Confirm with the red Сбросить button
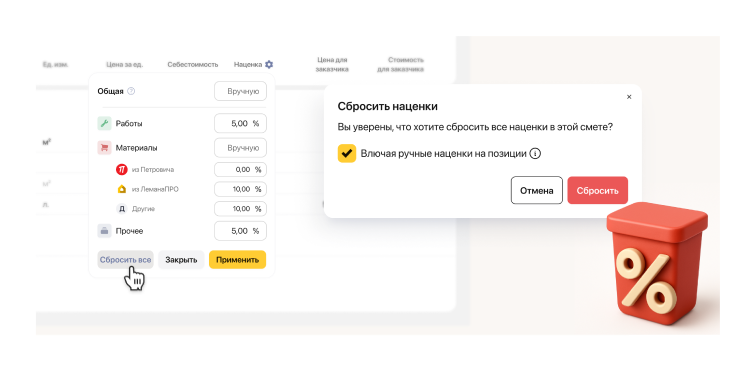Screen dimensions: 751x391 pos(597,190)
